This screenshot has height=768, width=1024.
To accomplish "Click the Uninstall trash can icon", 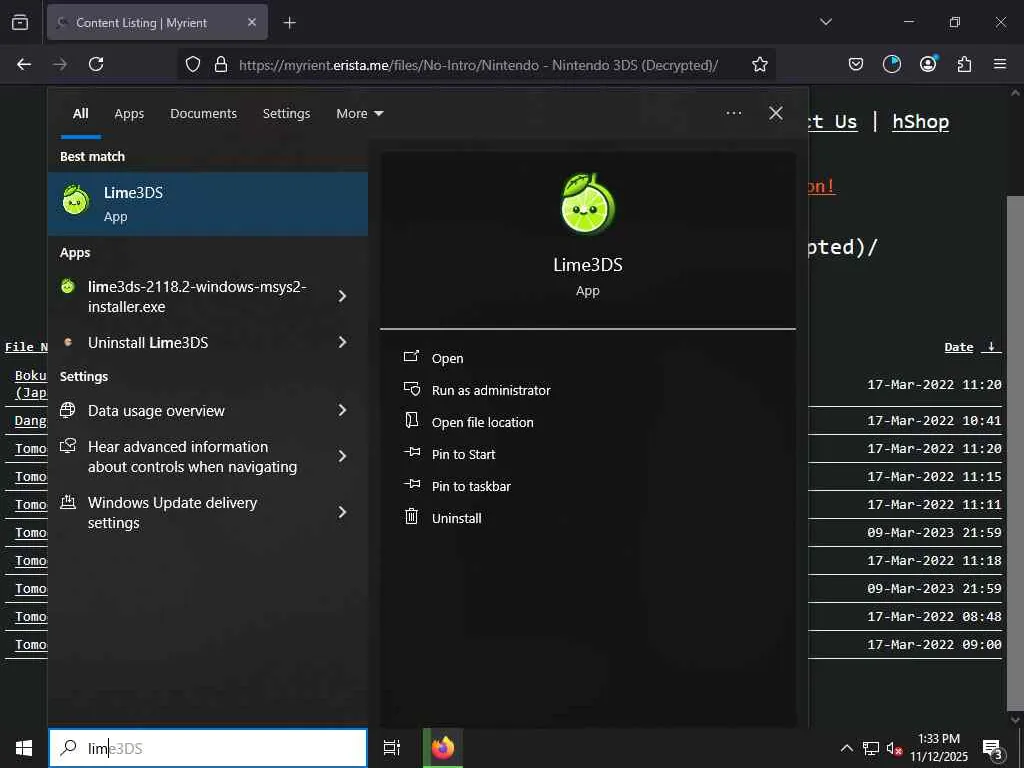I will click(x=411, y=517).
